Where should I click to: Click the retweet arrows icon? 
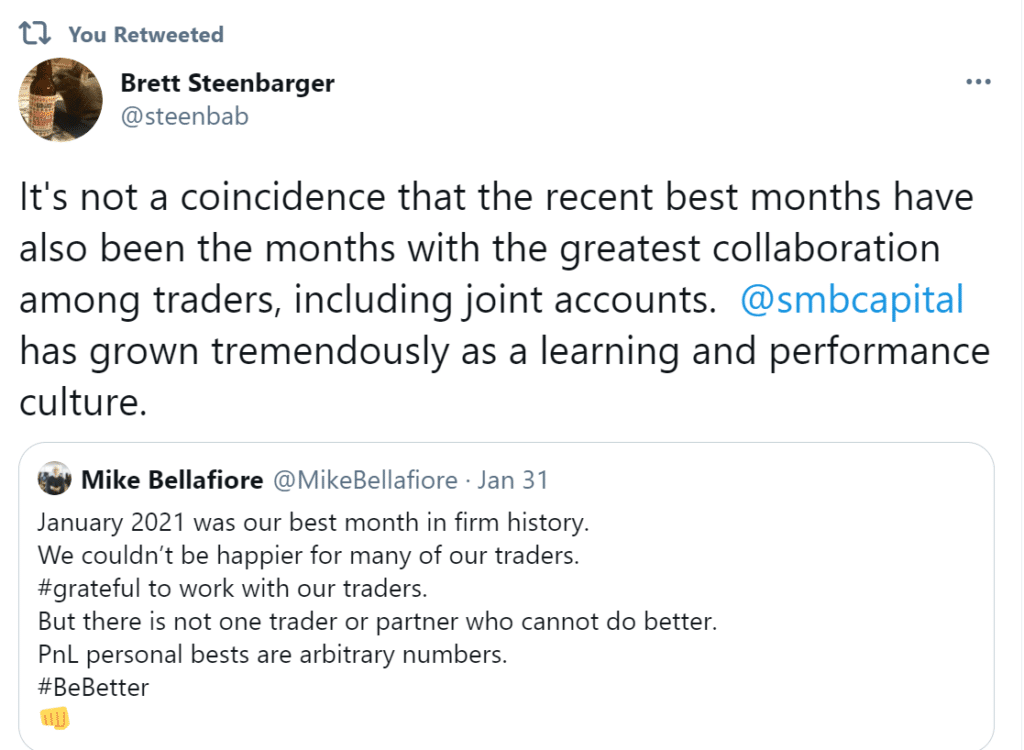coord(35,33)
